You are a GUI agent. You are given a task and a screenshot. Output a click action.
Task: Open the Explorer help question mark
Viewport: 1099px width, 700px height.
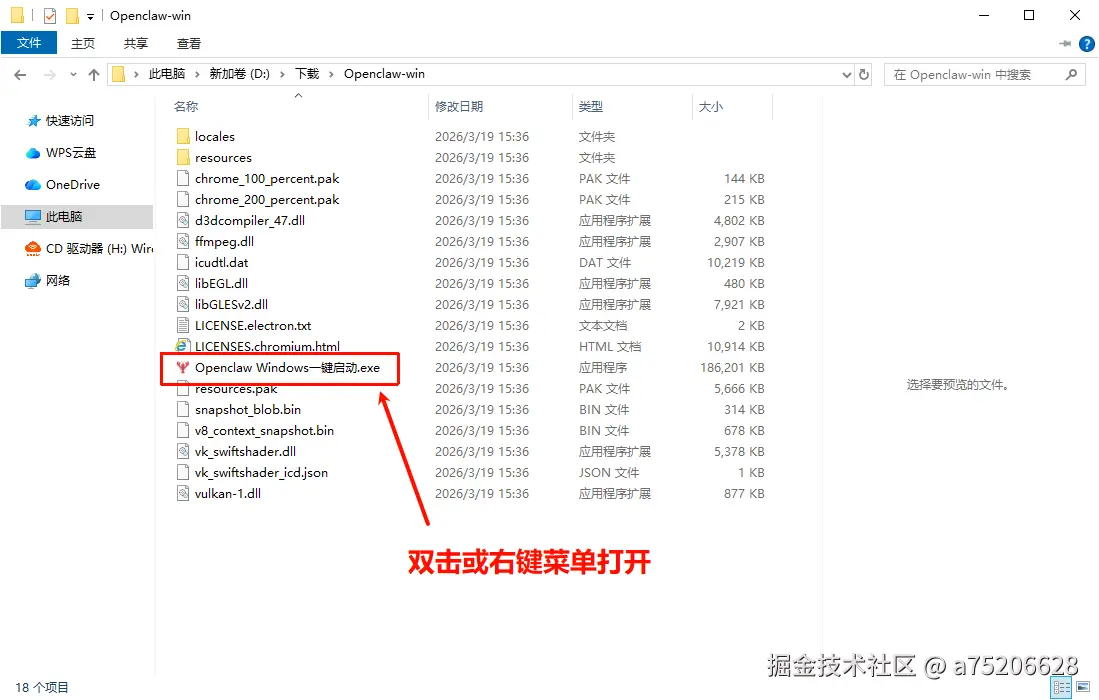point(1086,44)
